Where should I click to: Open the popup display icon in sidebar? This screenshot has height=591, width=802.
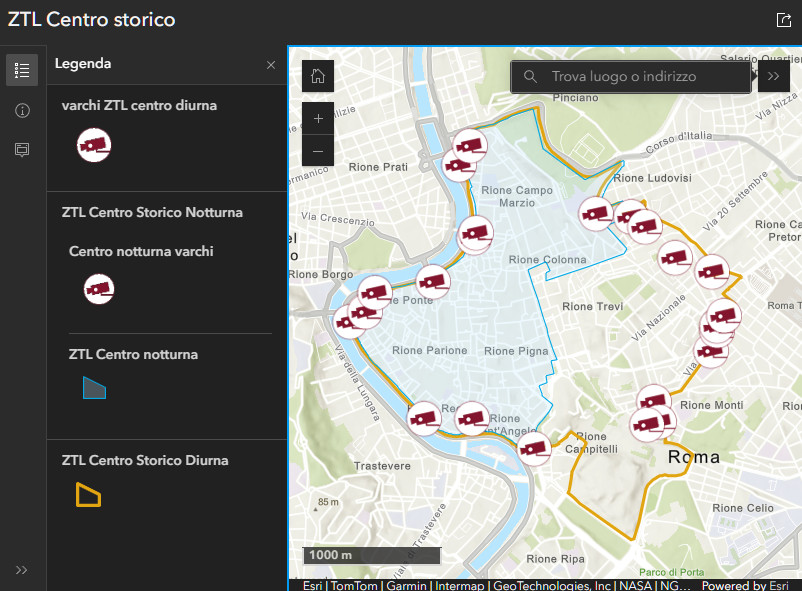tap(22, 149)
